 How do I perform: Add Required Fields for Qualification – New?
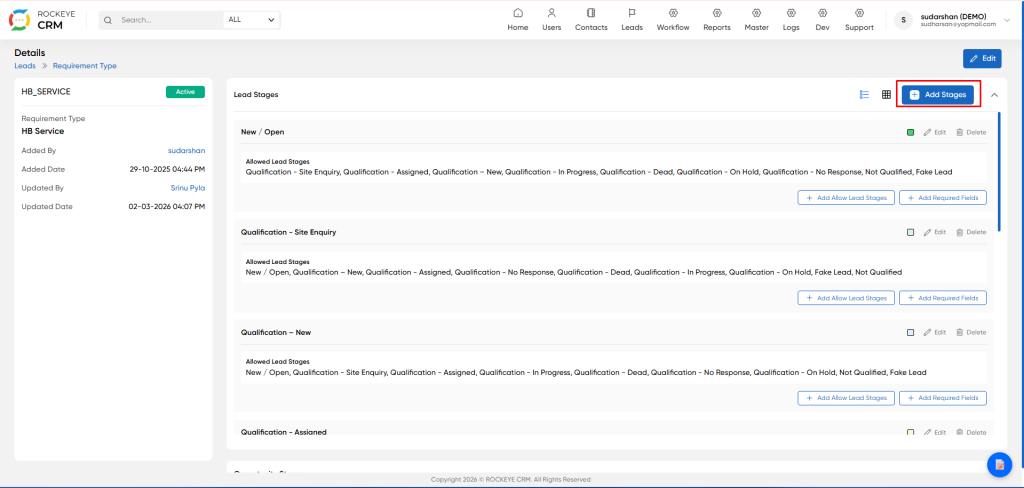pyautogui.click(x=942, y=398)
